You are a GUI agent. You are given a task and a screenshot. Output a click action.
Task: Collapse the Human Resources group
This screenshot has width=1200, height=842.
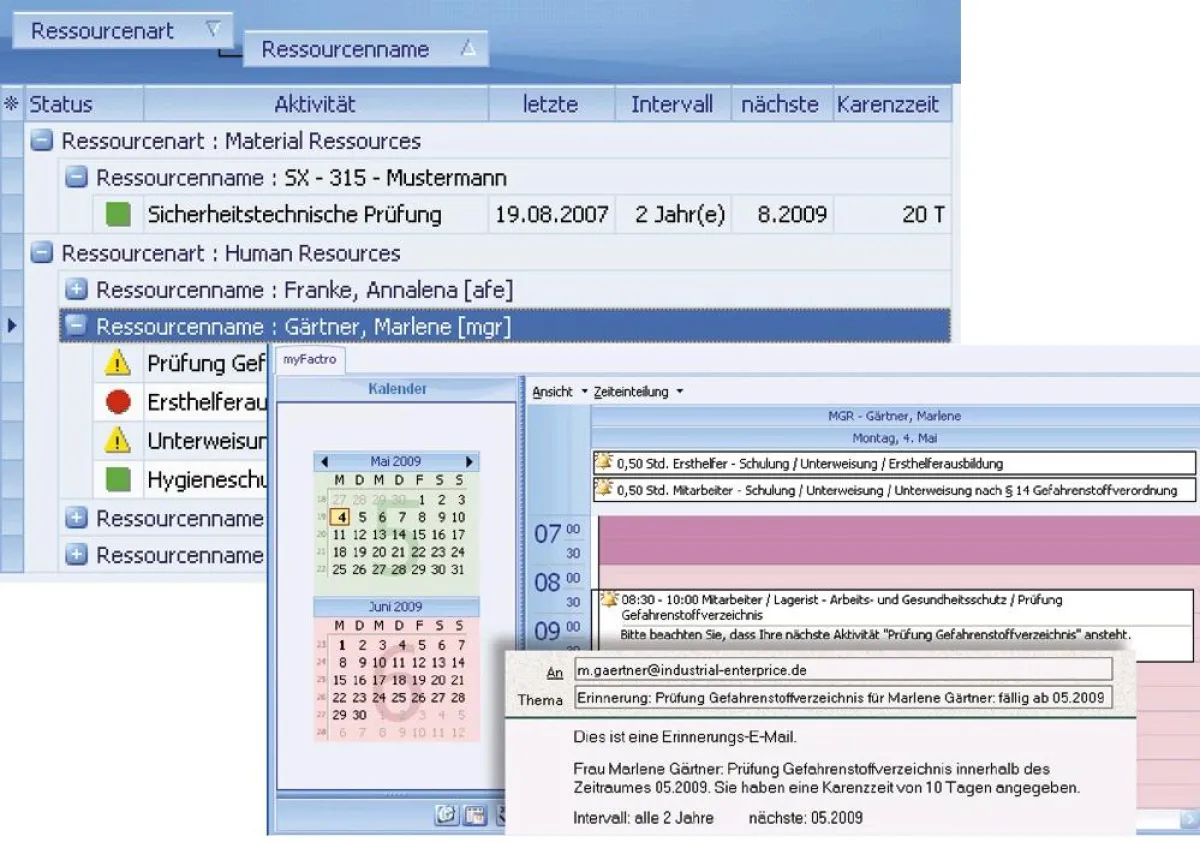(x=41, y=253)
